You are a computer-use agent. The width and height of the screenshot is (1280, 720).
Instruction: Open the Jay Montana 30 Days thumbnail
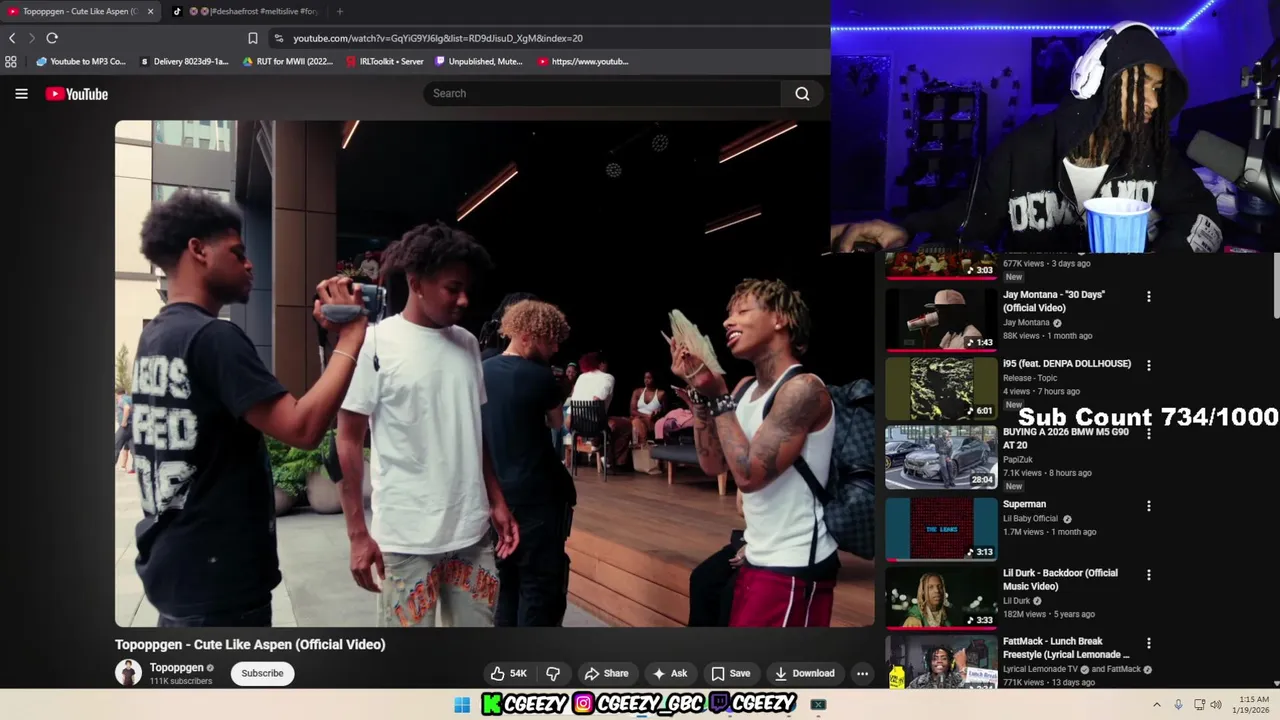(x=941, y=320)
